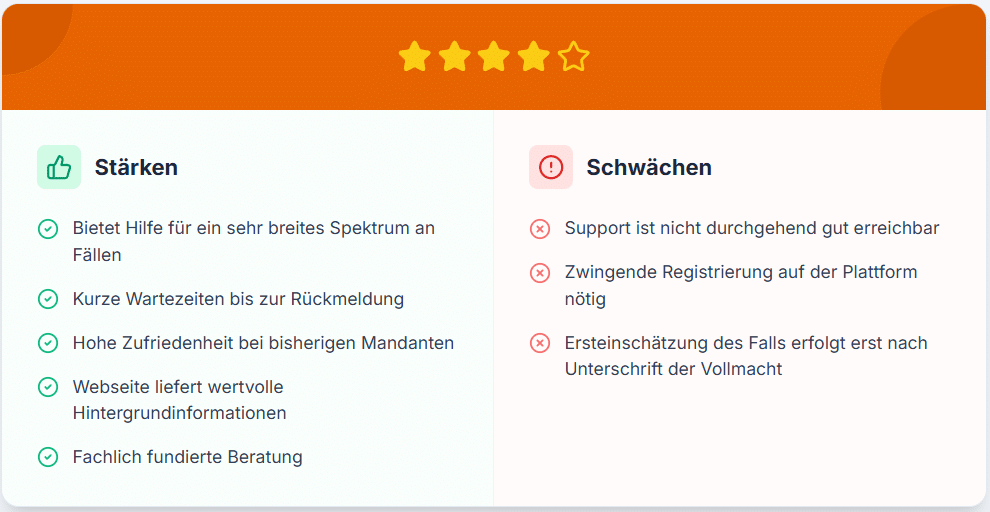Click the first yellow rating star
The height and width of the screenshot is (512, 990).
tap(414, 57)
